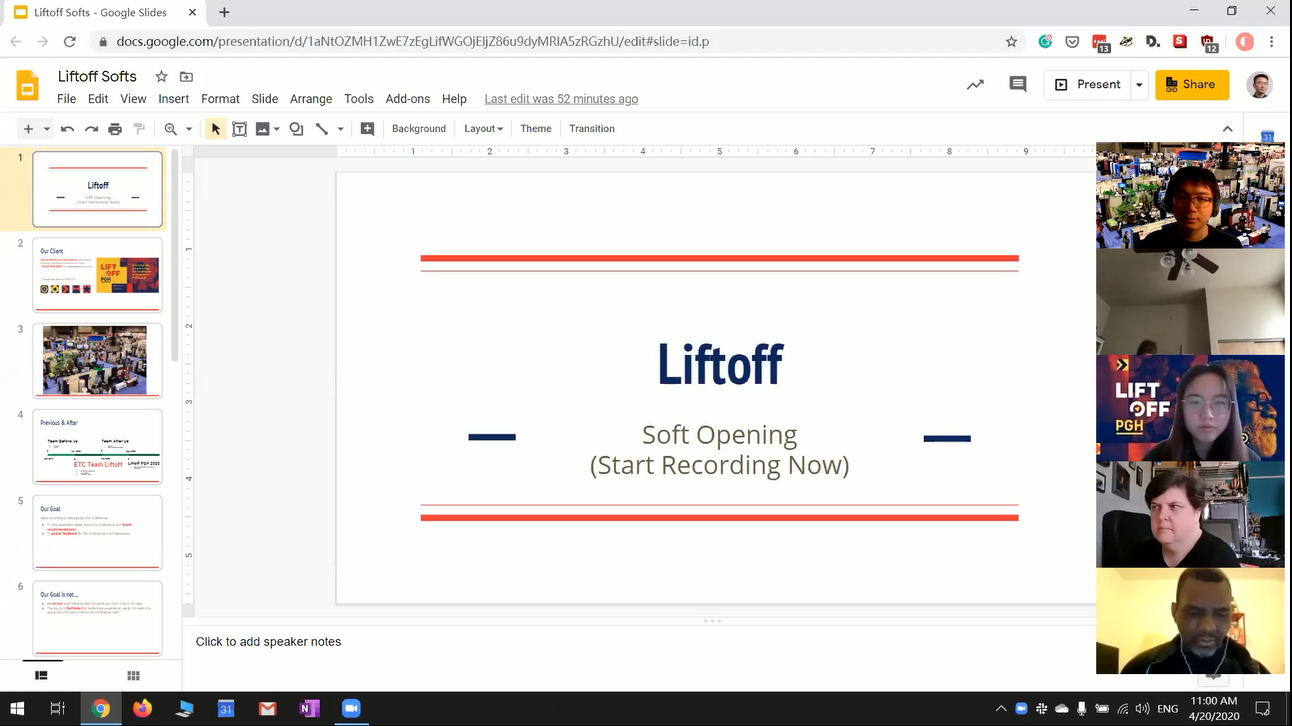Open new slide layout dropdown arrow
The height and width of the screenshot is (726, 1292).
click(45, 129)
